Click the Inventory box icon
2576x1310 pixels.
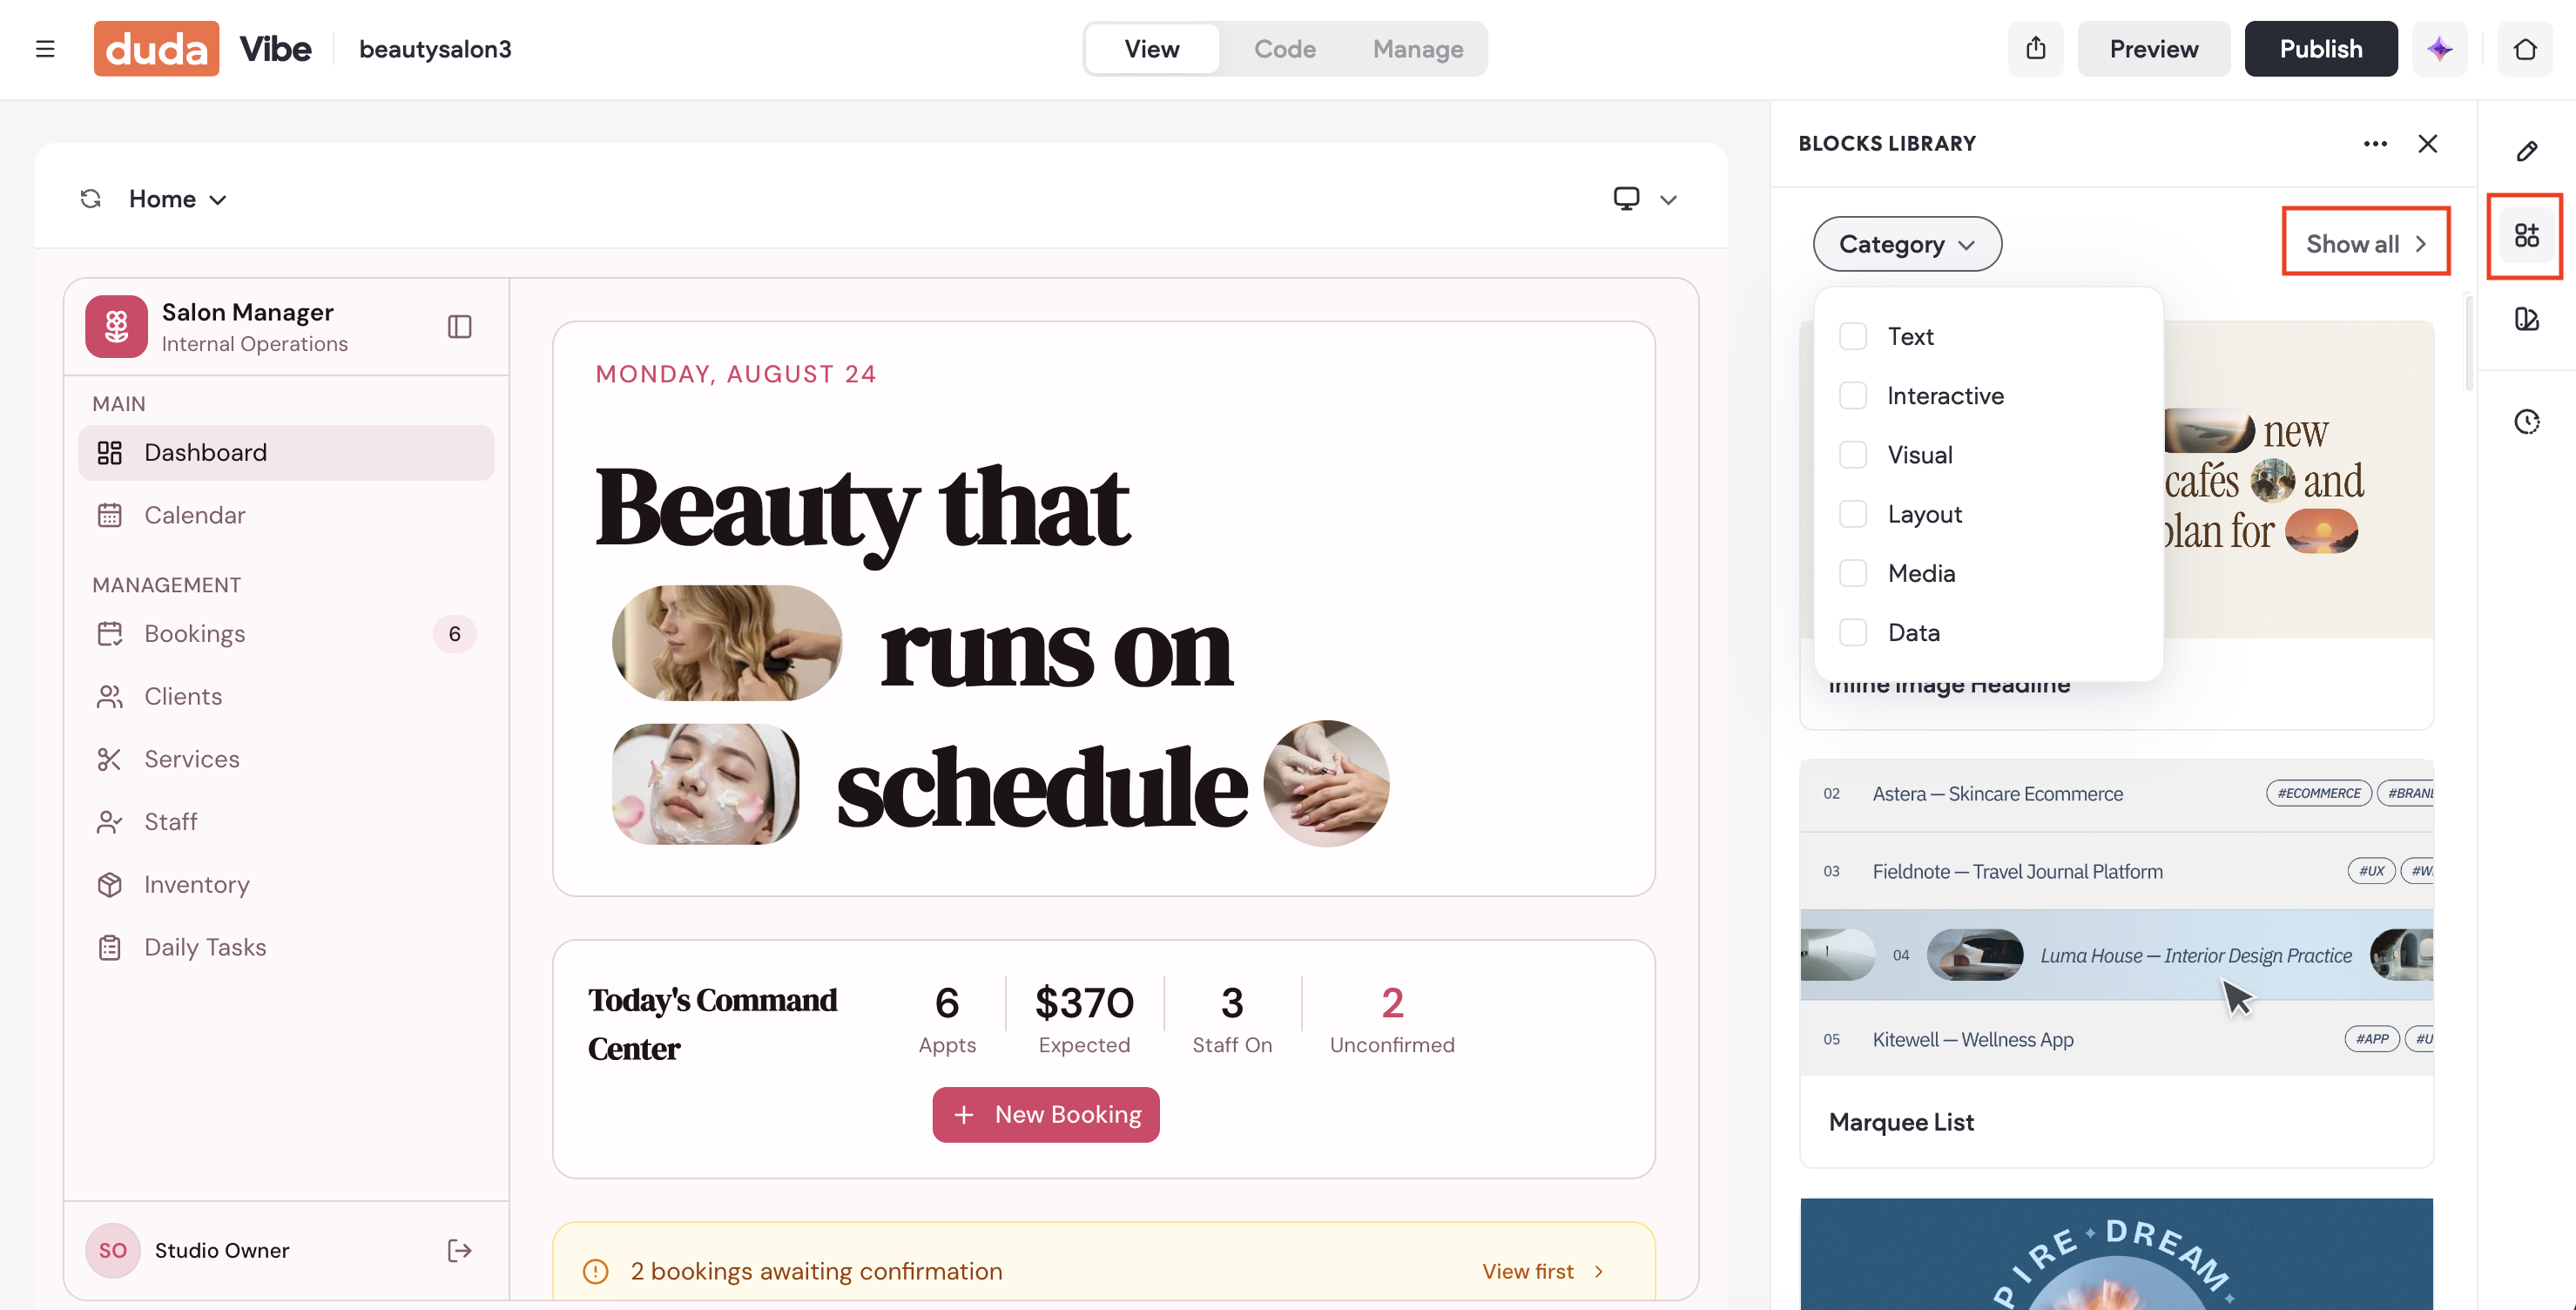pos(110,885)
